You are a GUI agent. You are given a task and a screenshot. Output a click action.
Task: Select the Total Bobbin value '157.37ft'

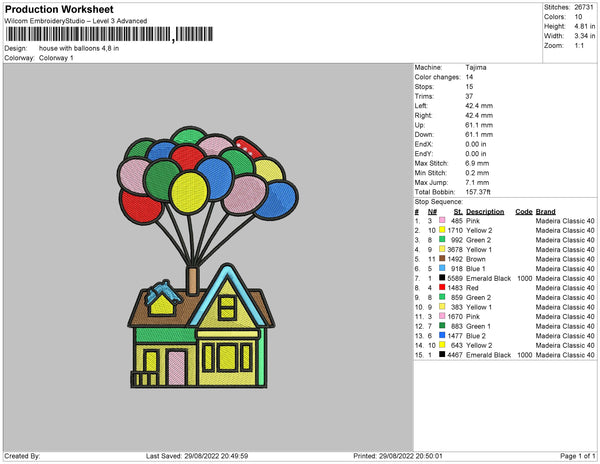pos(478,192)
